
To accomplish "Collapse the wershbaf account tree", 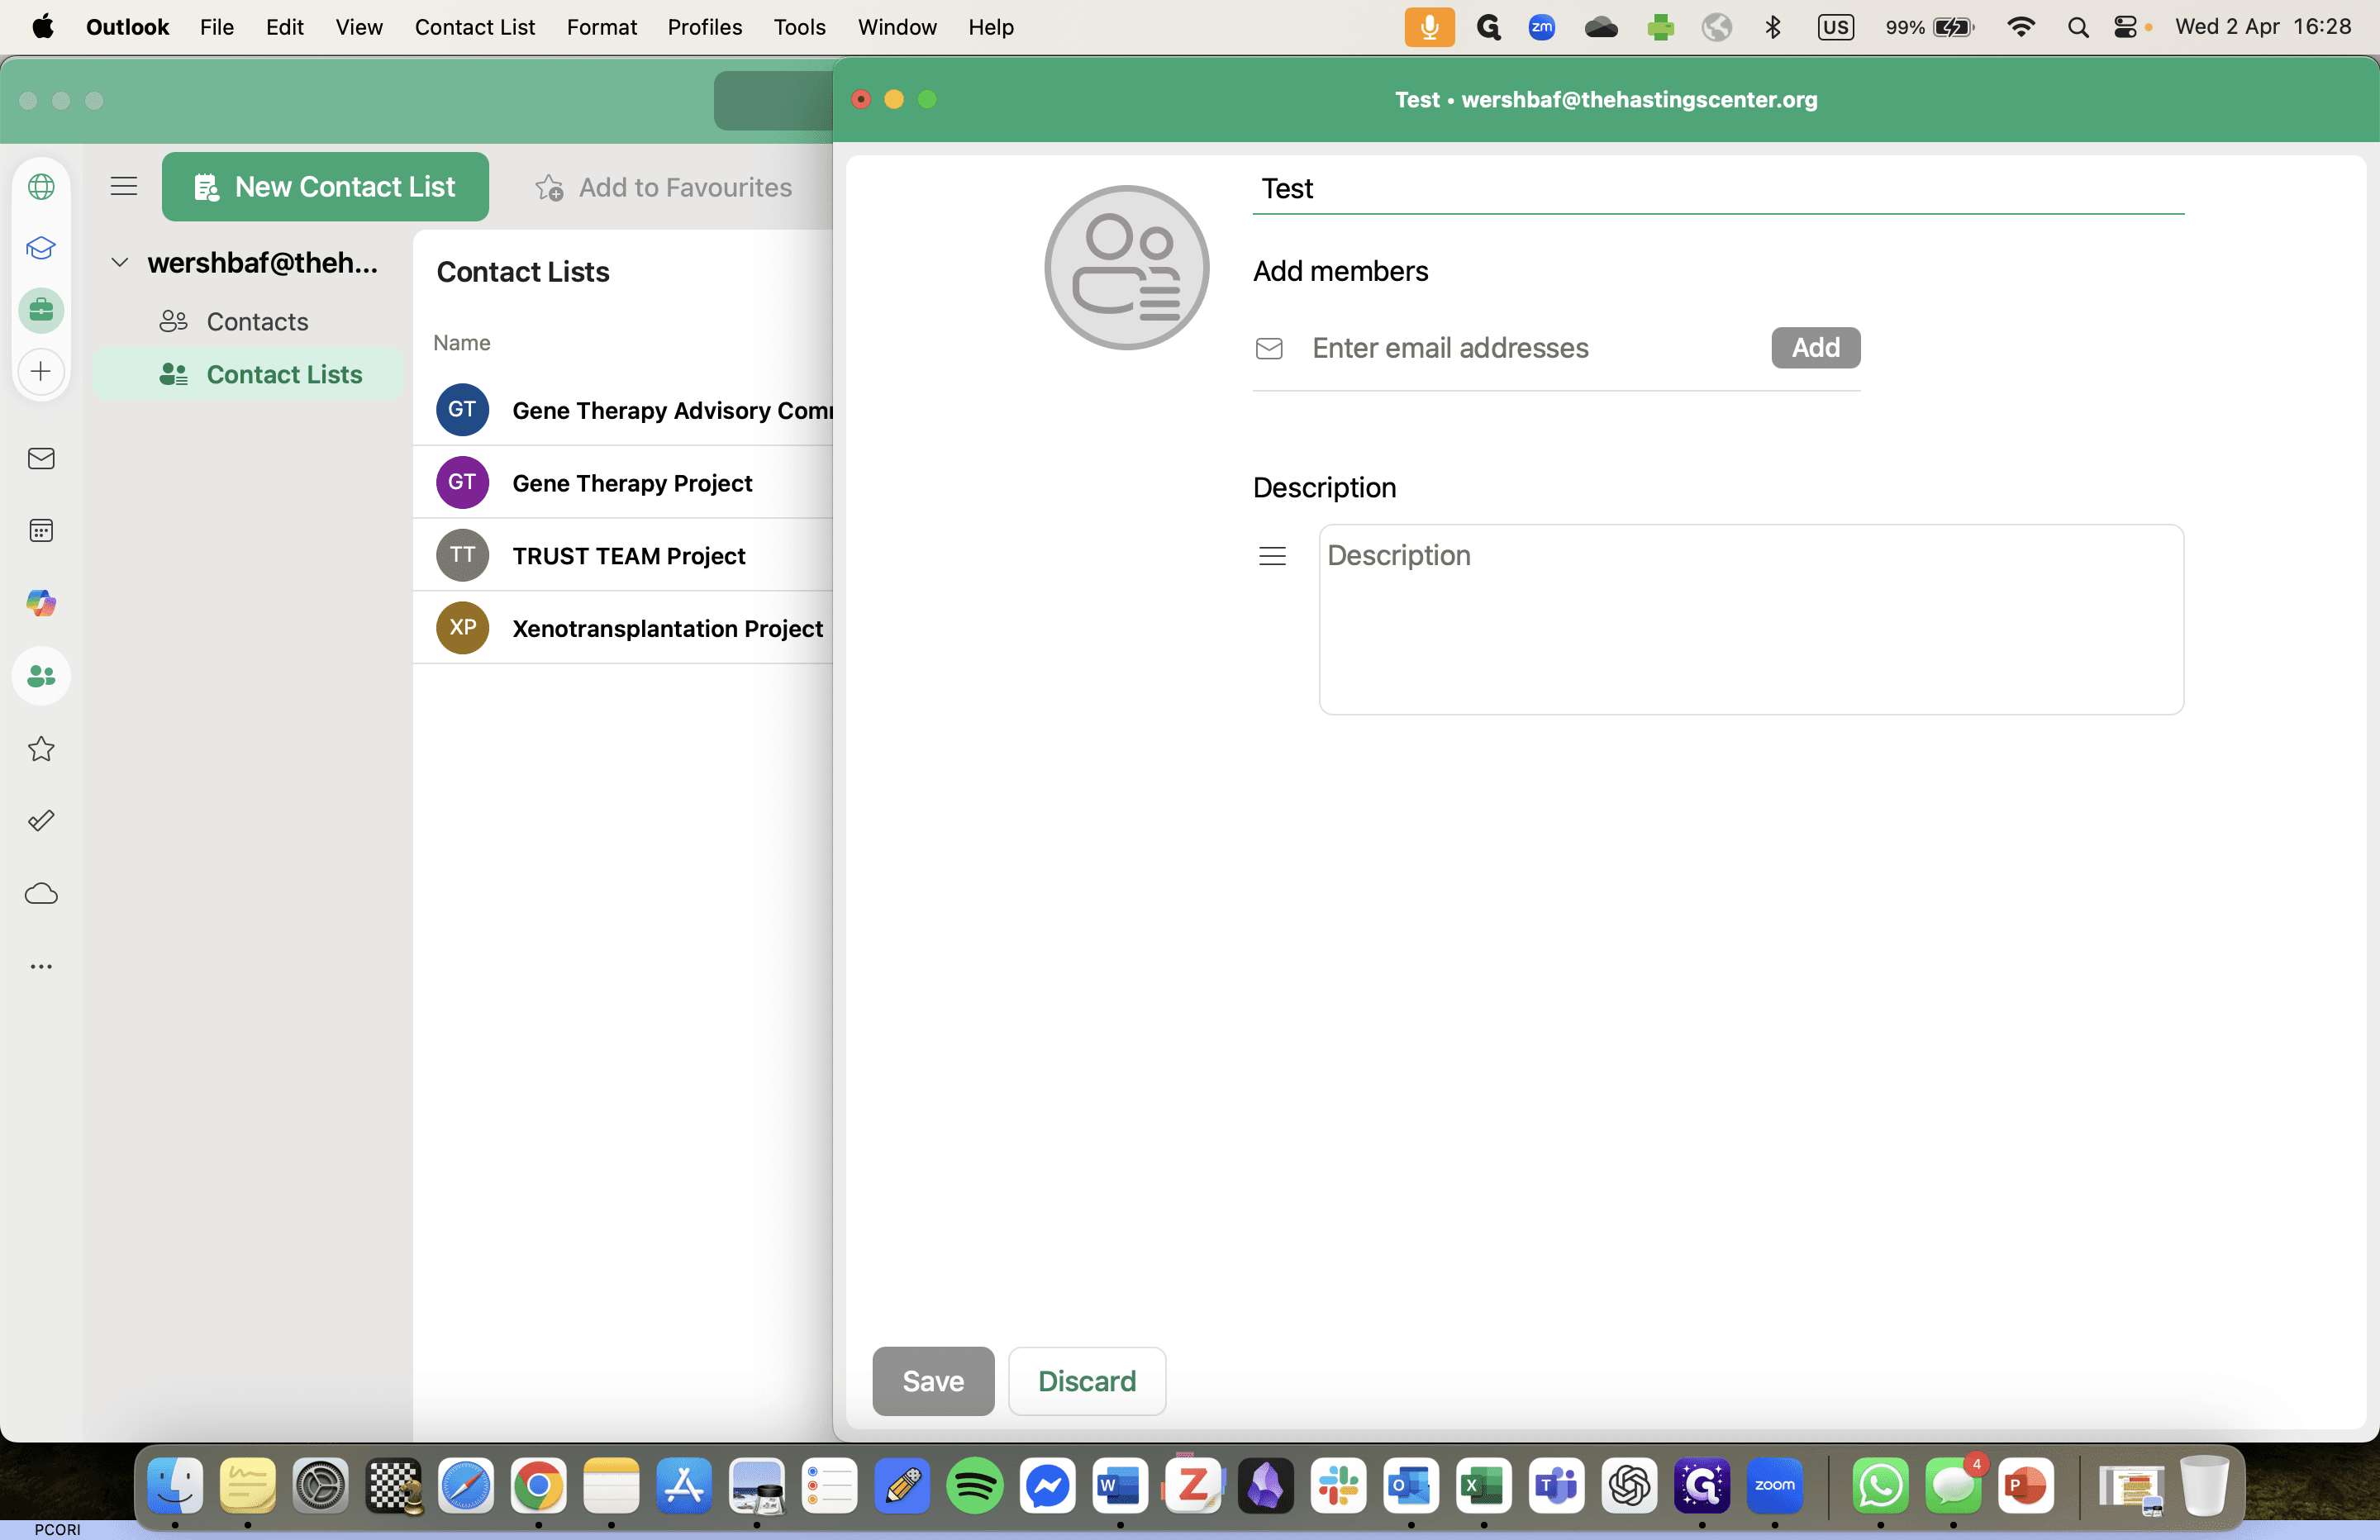I will (x=119, y=262).
